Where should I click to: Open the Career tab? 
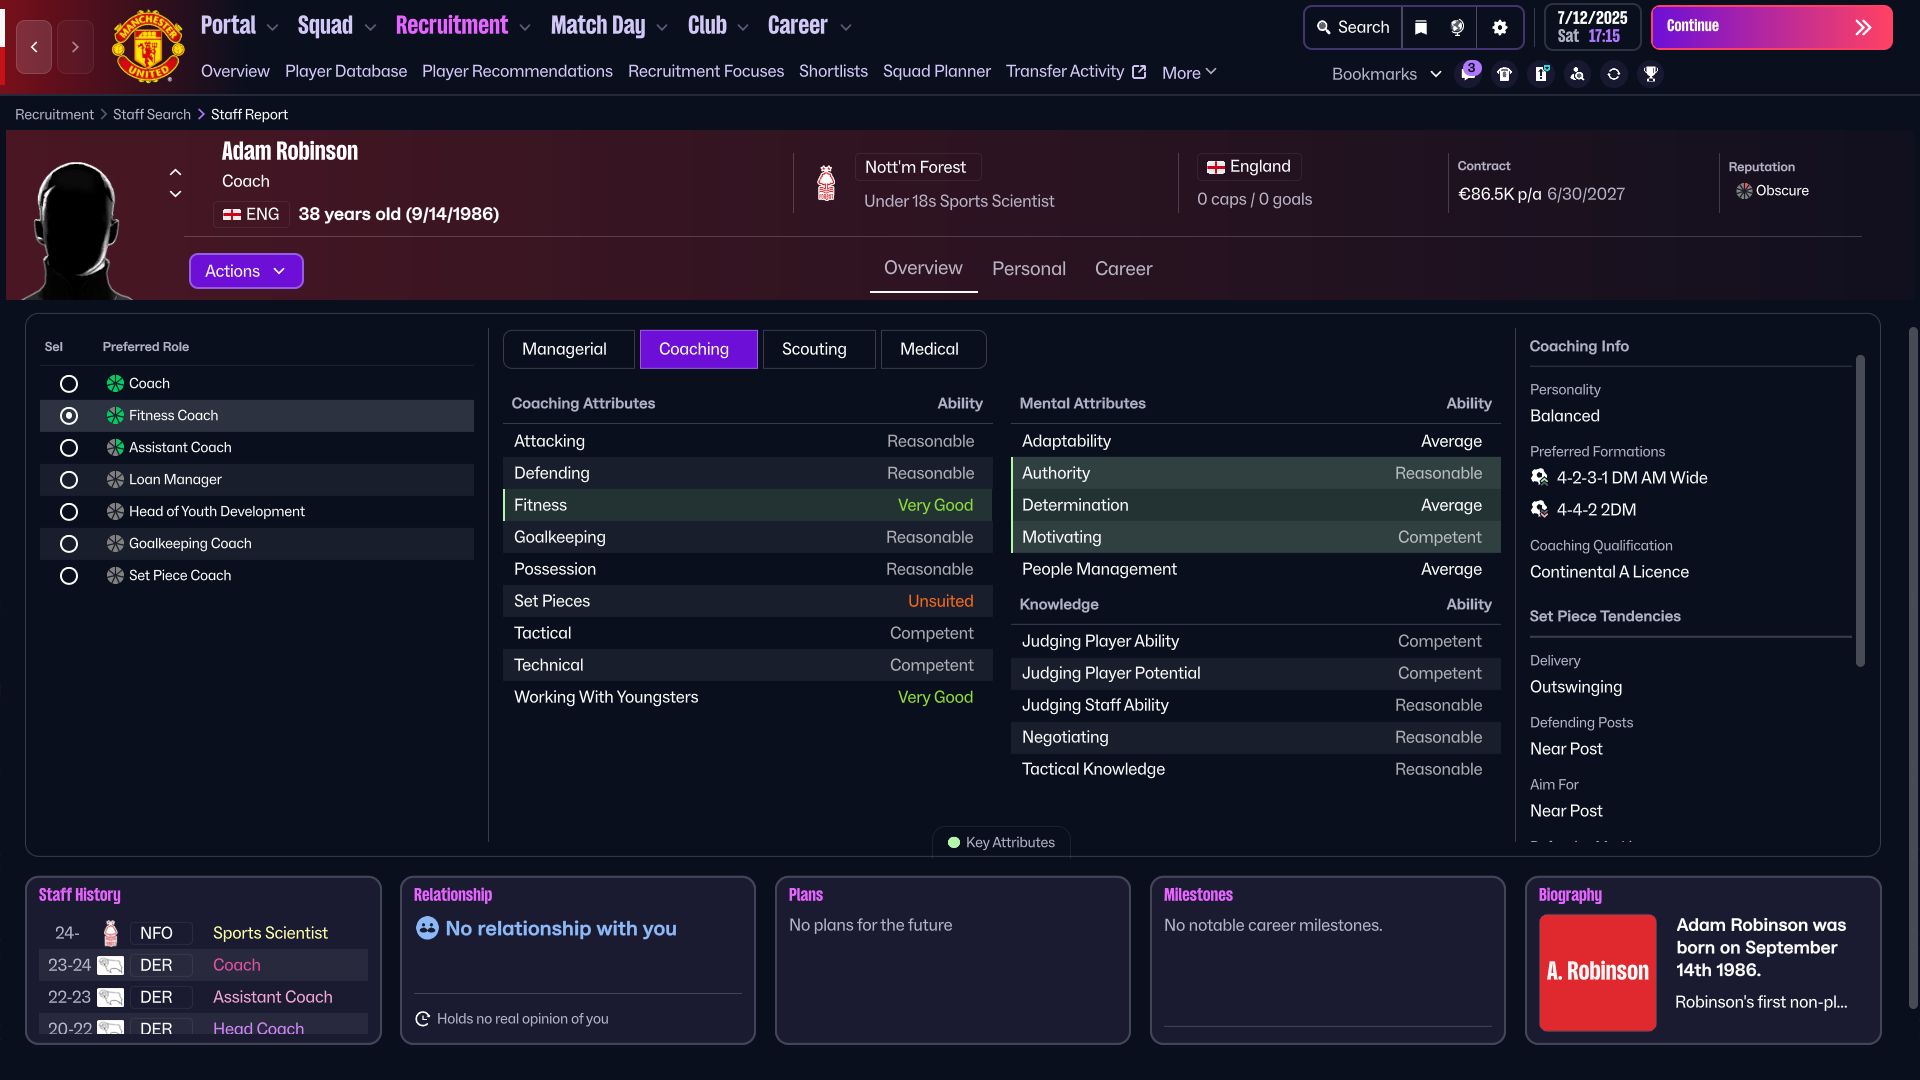[x=1123, y=269]
